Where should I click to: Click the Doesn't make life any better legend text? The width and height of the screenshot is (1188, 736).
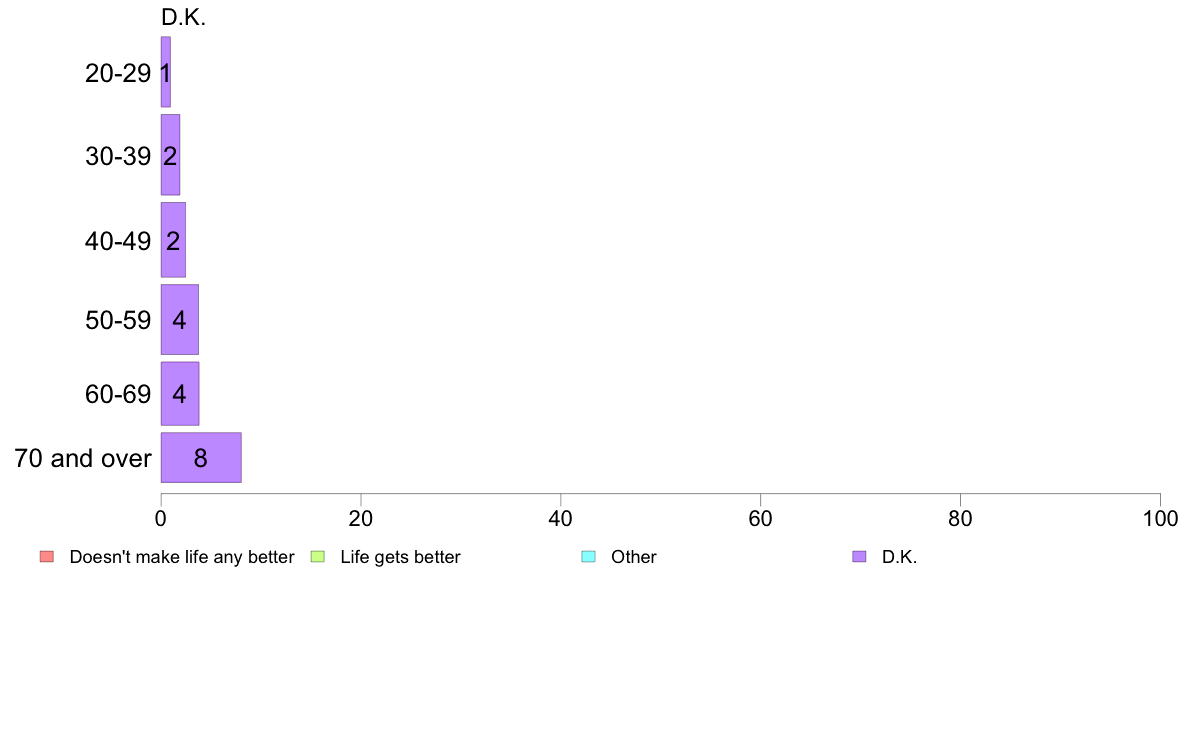pos(182,557)
